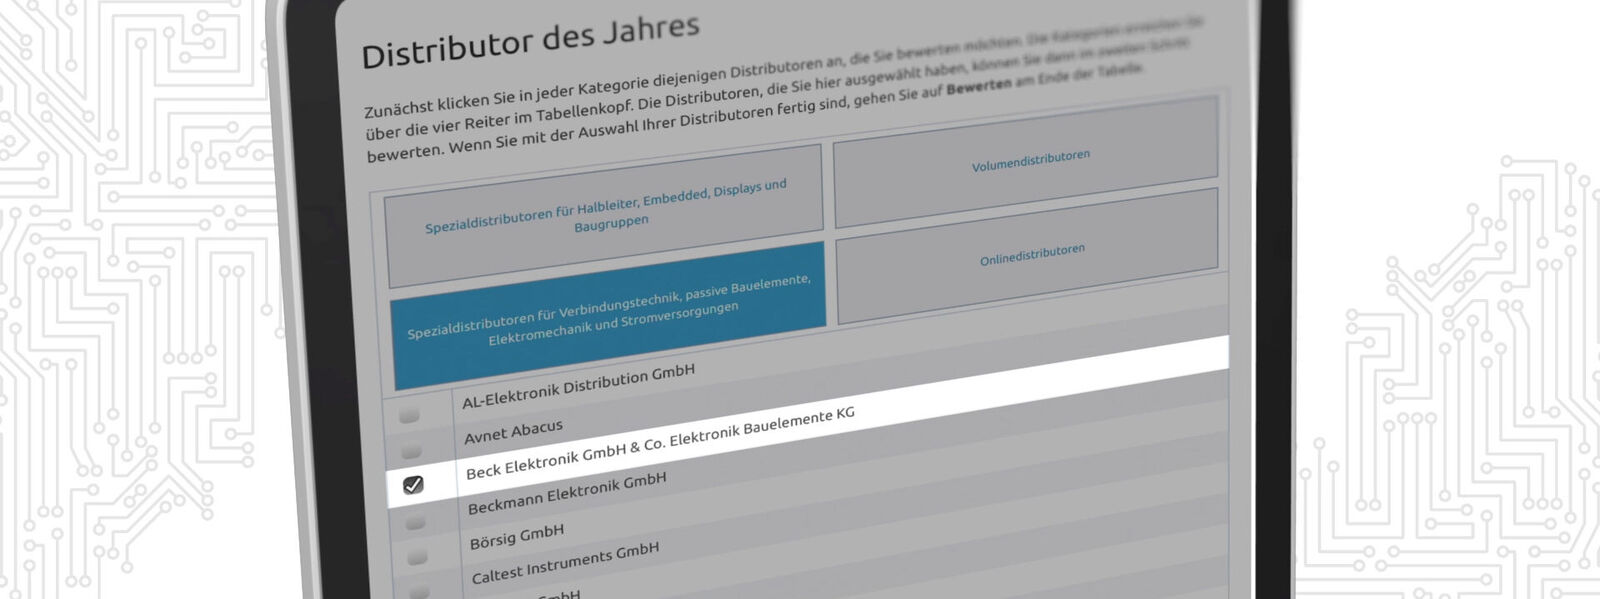The height and width of the screenshot is (599, 1600).
Task: Switch to the Onlinedistributoren tab
Action: point(1031,255)
